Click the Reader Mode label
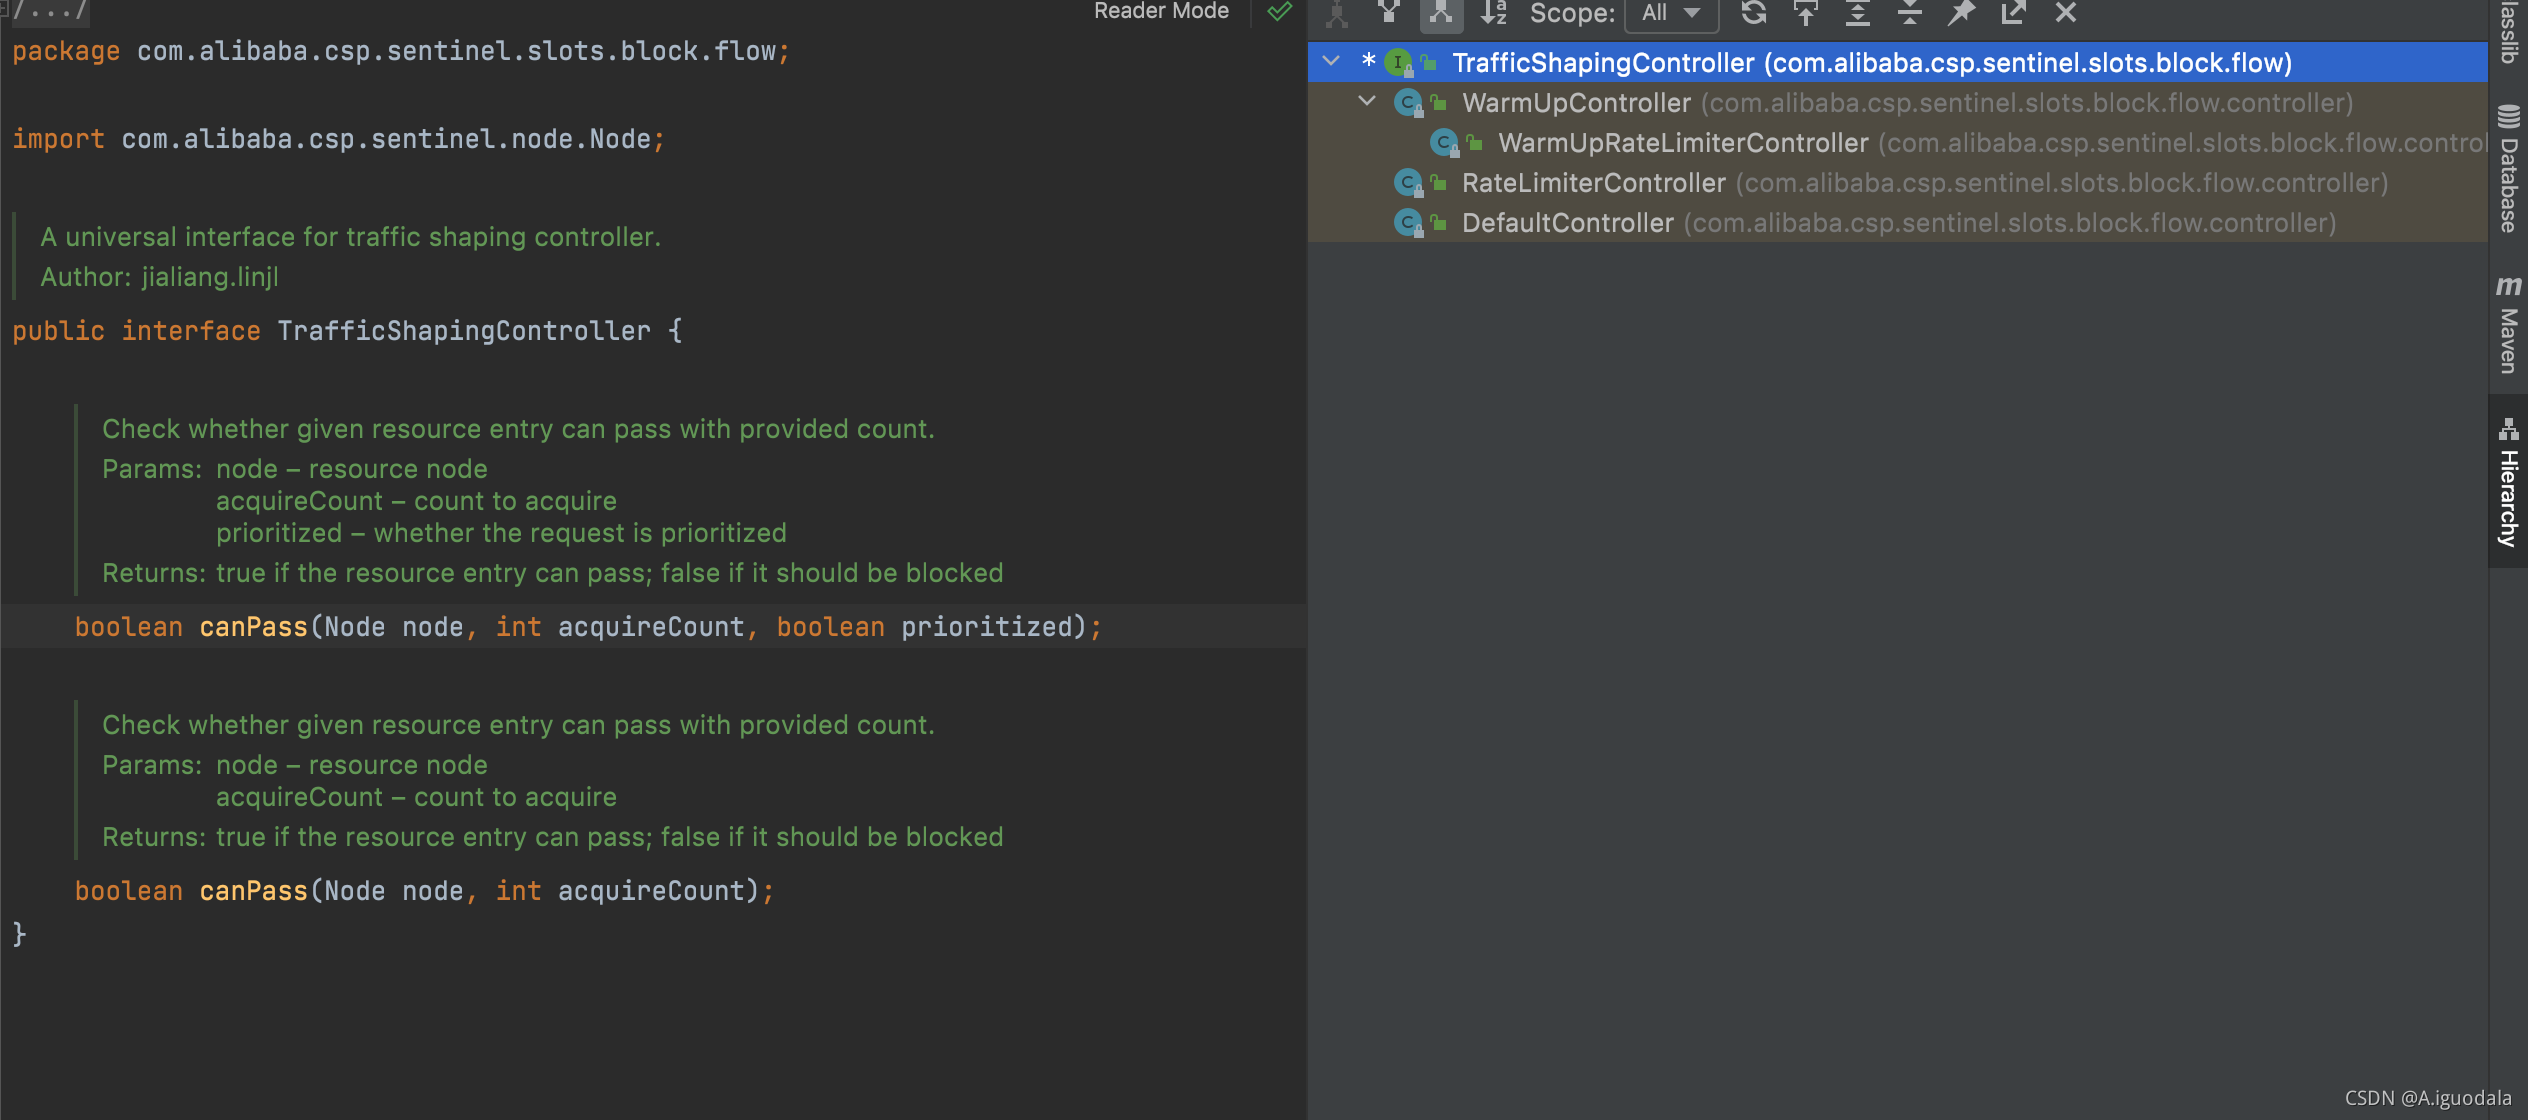The image size is (2528, 1120). click(1161, 11)
